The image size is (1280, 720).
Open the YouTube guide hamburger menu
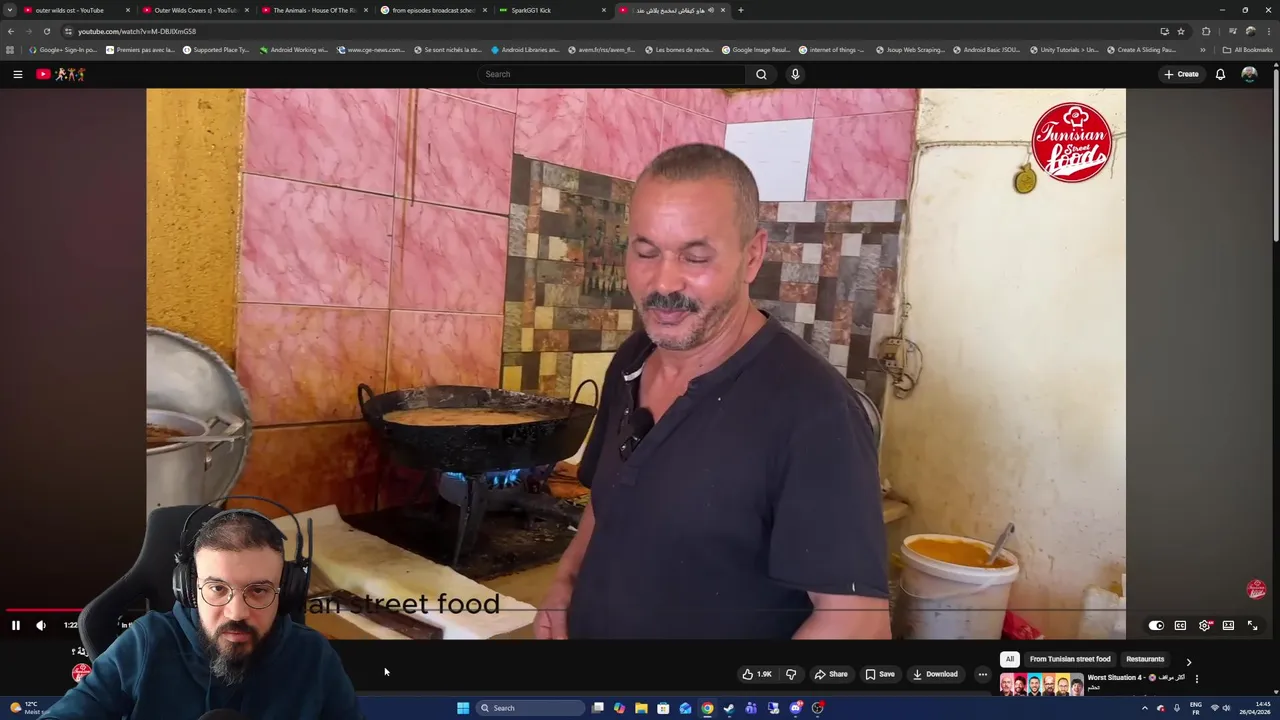tap(17, 74)
